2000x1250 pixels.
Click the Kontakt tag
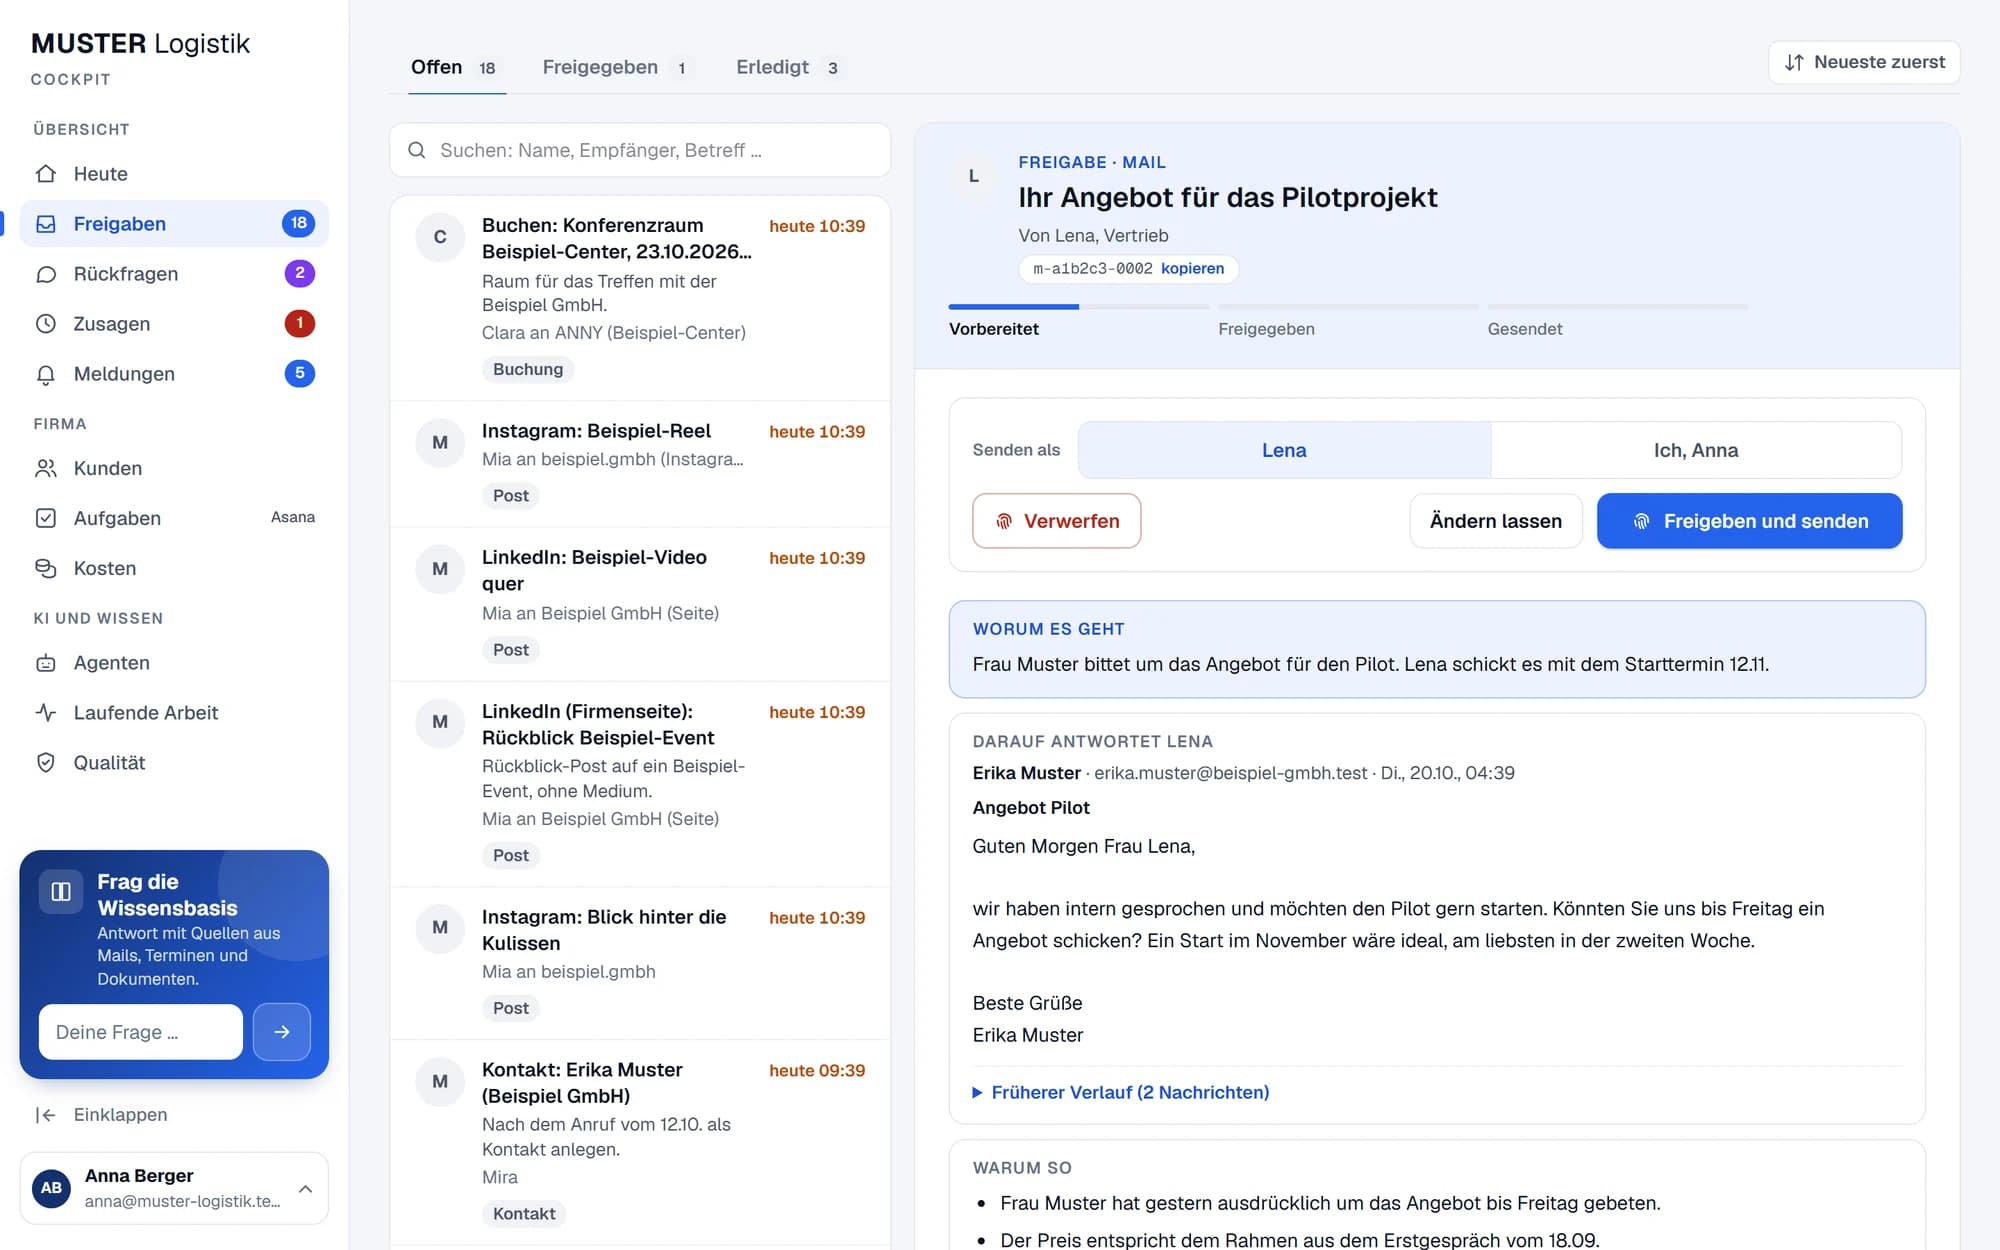click(524, 1214)
